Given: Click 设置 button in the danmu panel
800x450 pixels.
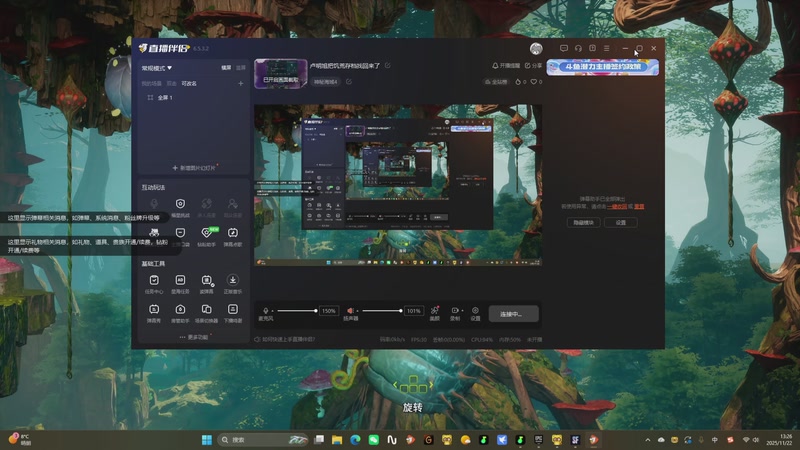Looking at the screenshot, I should click(x=620, y=222).
